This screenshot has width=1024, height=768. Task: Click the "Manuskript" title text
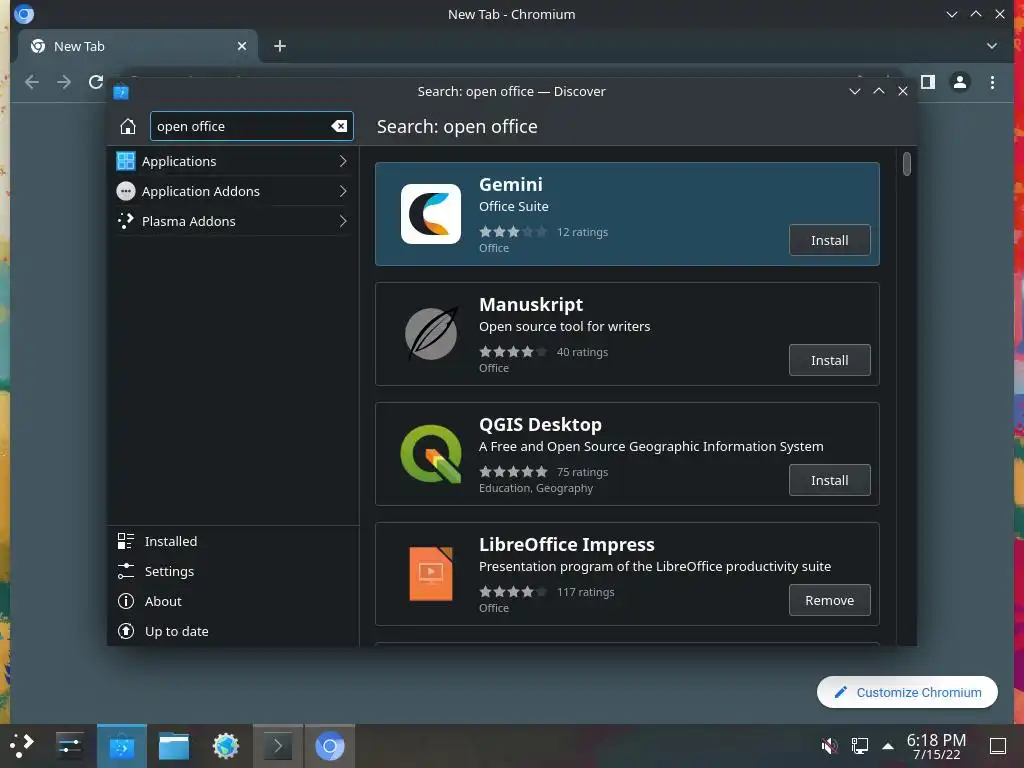coord(531,304)
